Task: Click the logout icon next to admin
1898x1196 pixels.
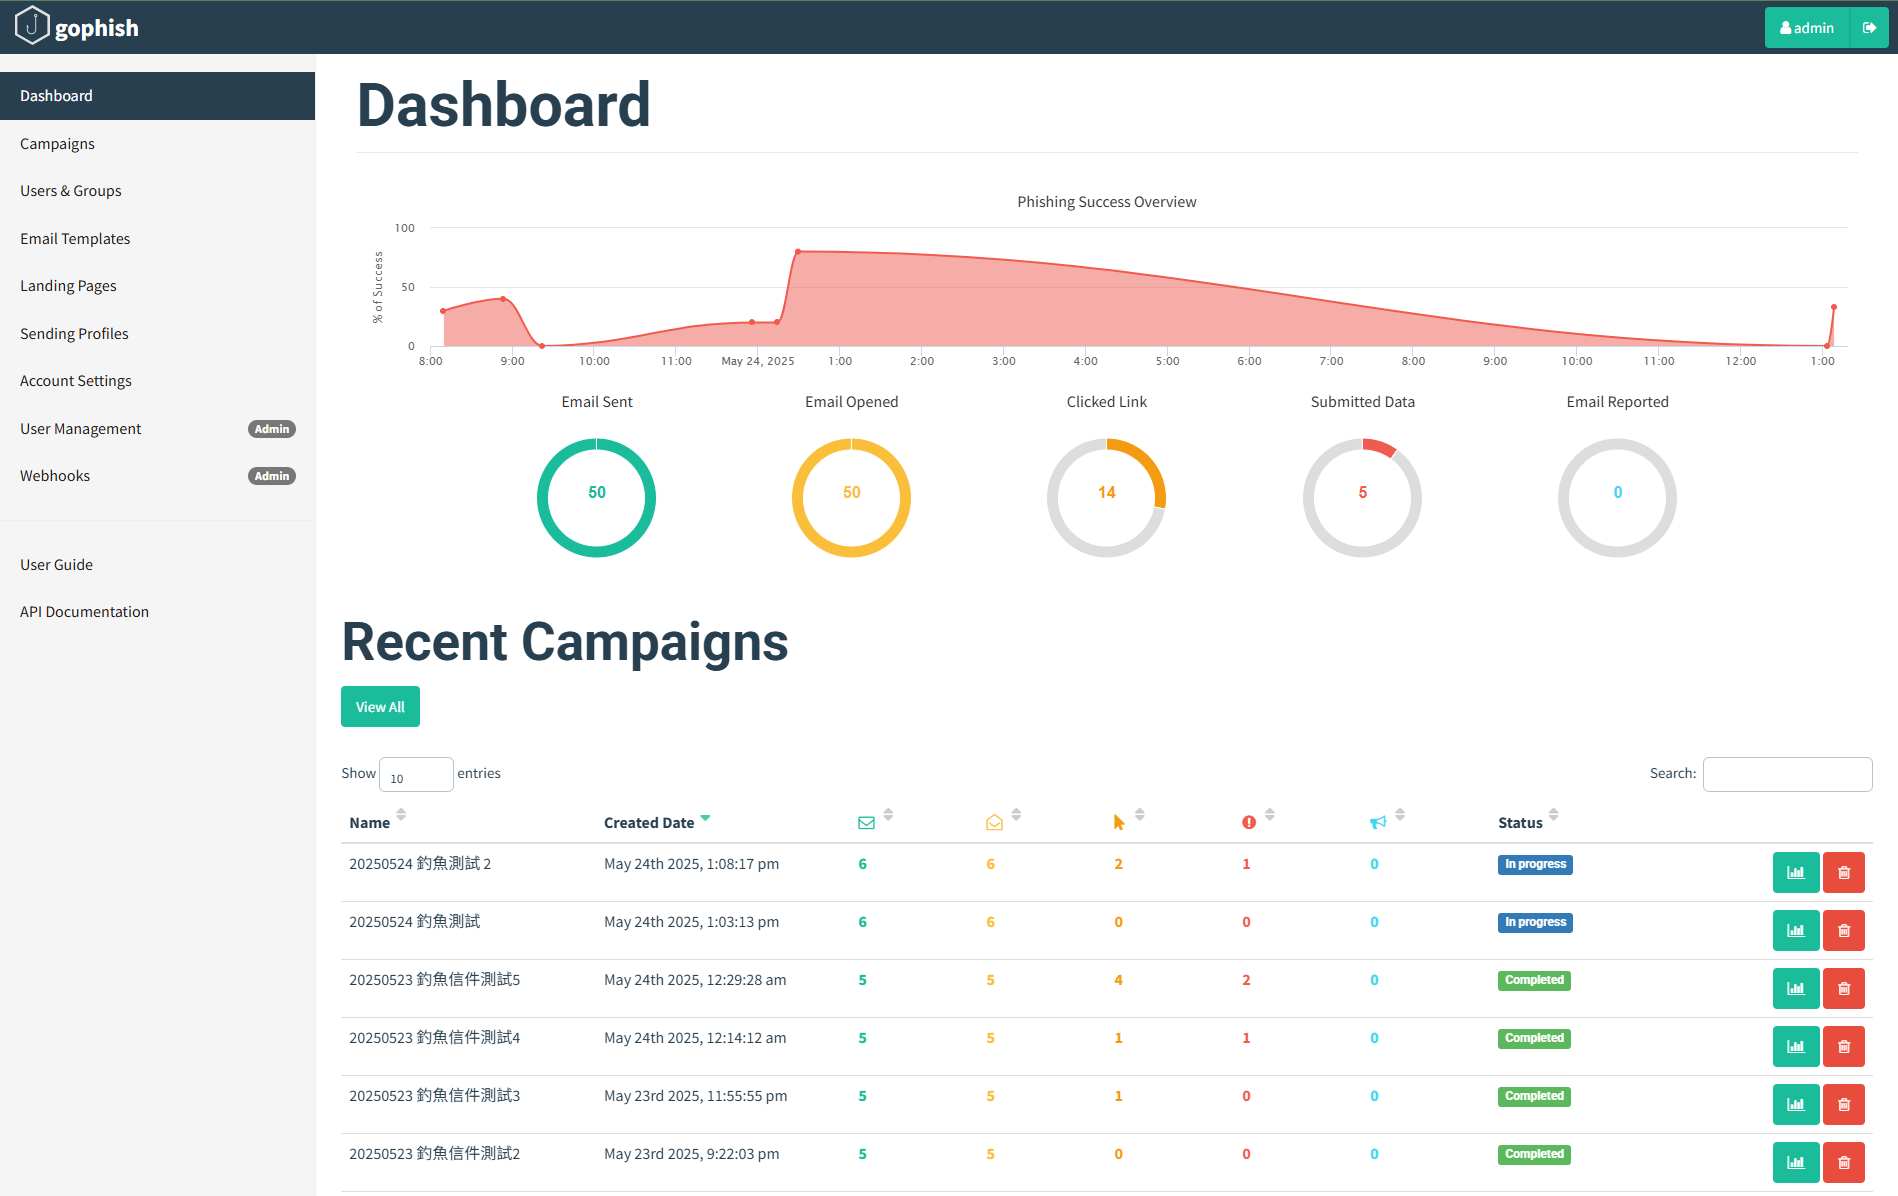Action: [1868, 28]
